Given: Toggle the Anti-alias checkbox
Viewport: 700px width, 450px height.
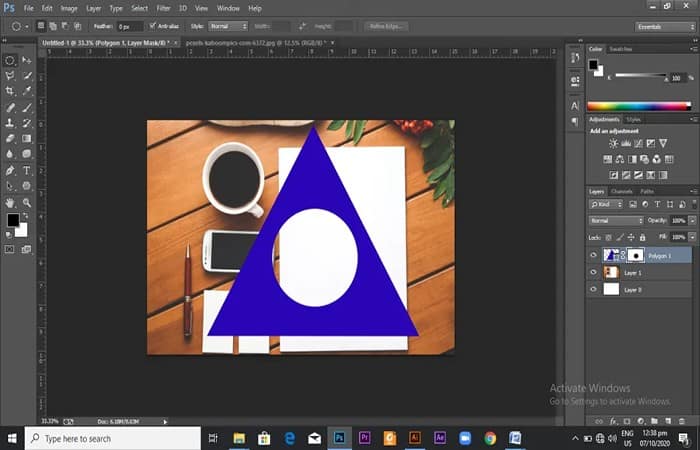Looking at the screenshot, I should pyautogui.click(x=153, y=26).
